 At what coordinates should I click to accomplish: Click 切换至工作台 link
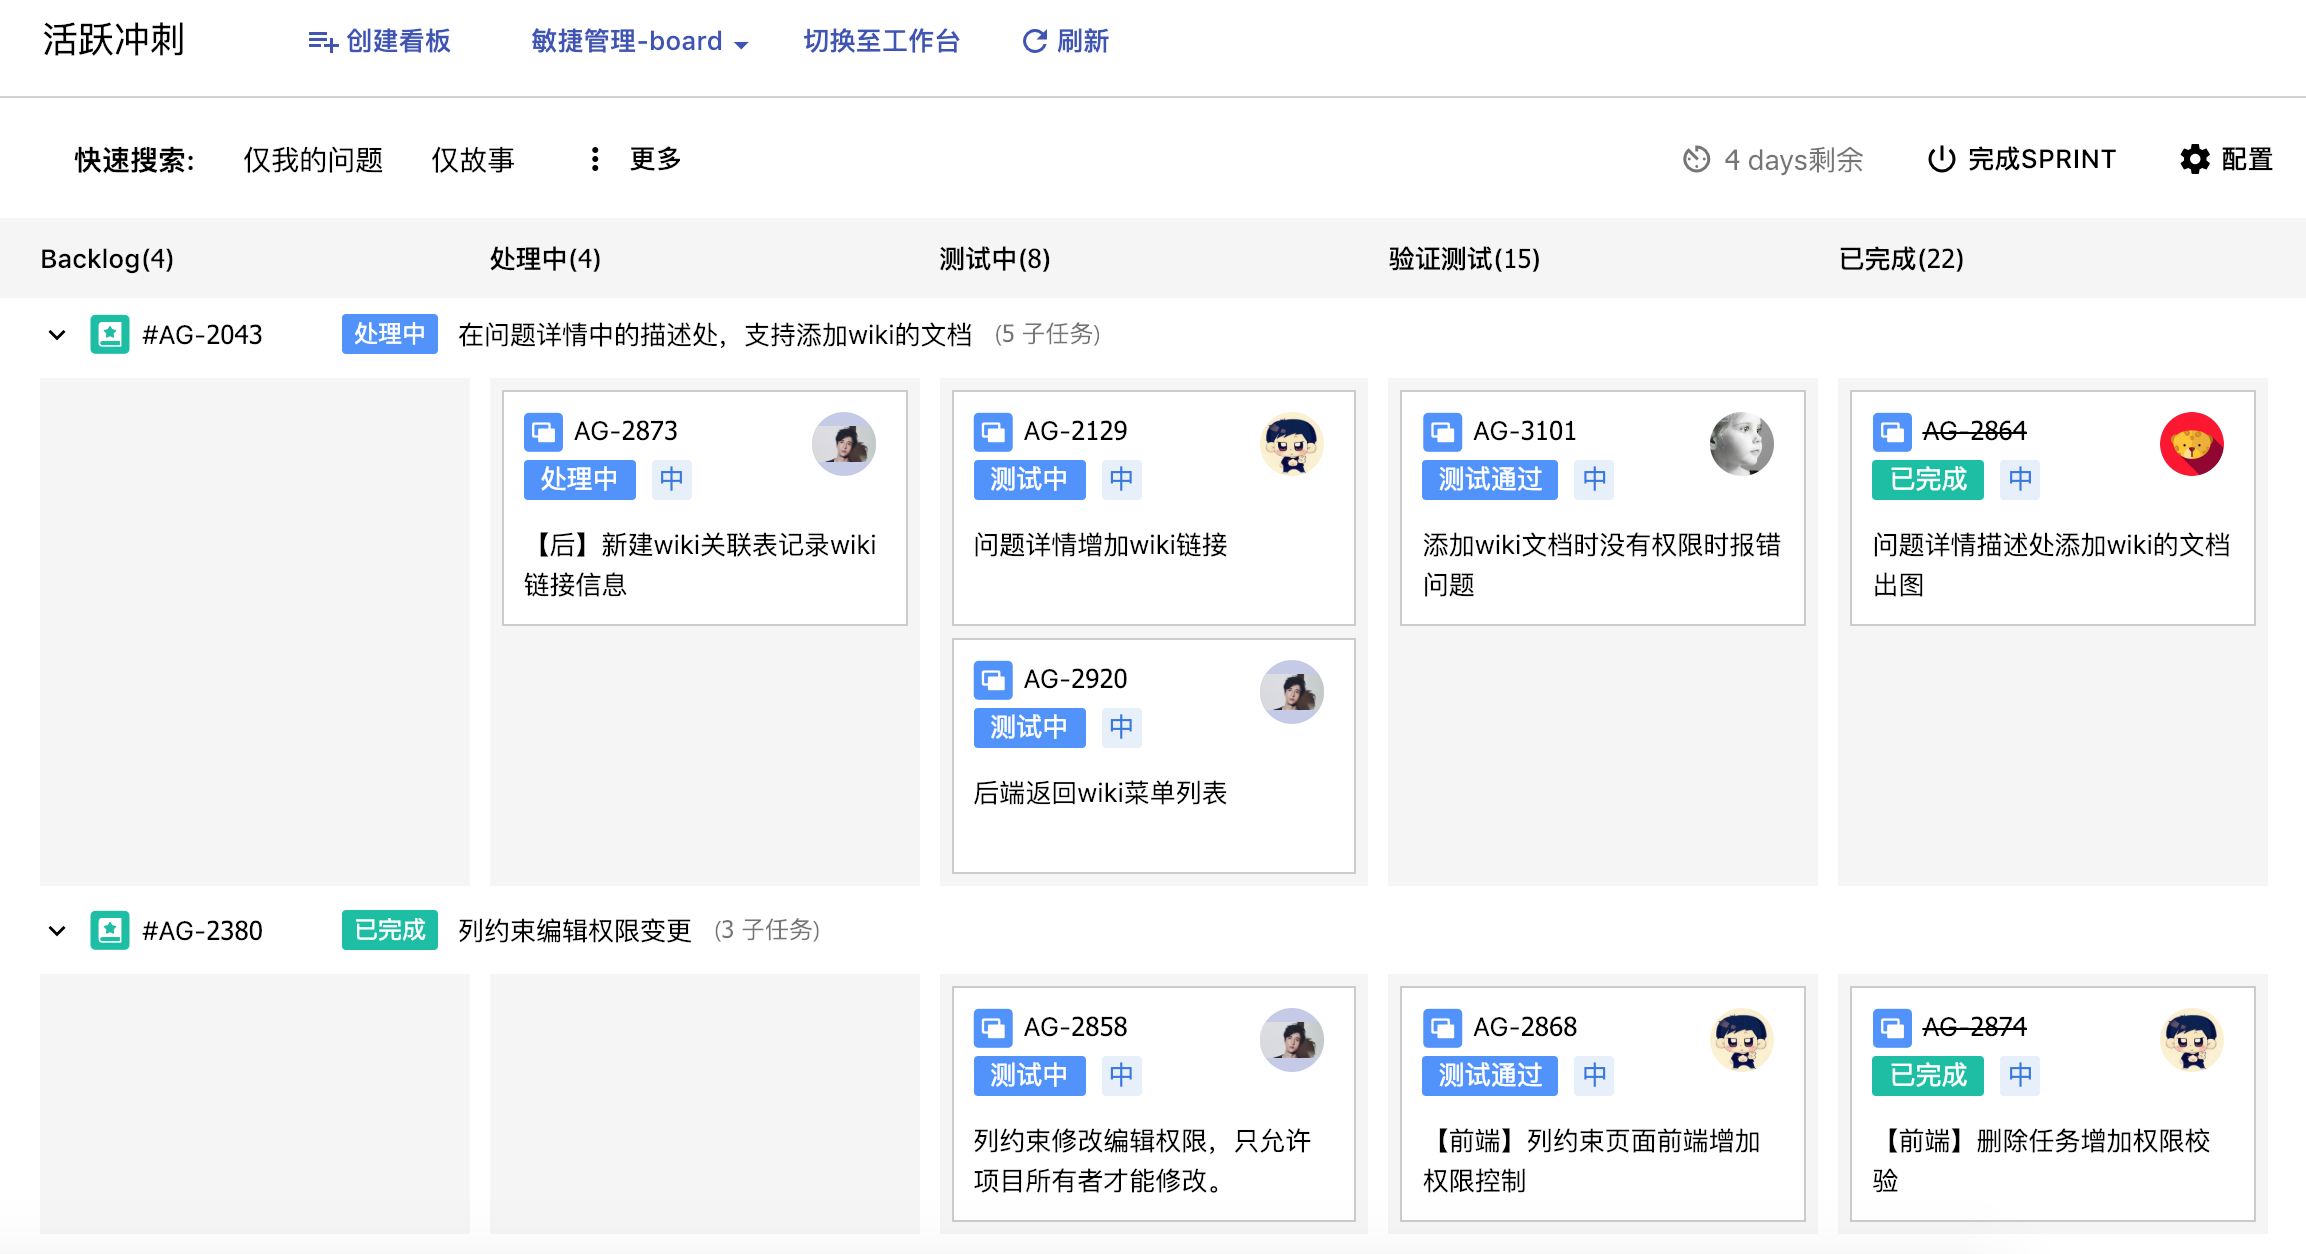click(881, 41)
